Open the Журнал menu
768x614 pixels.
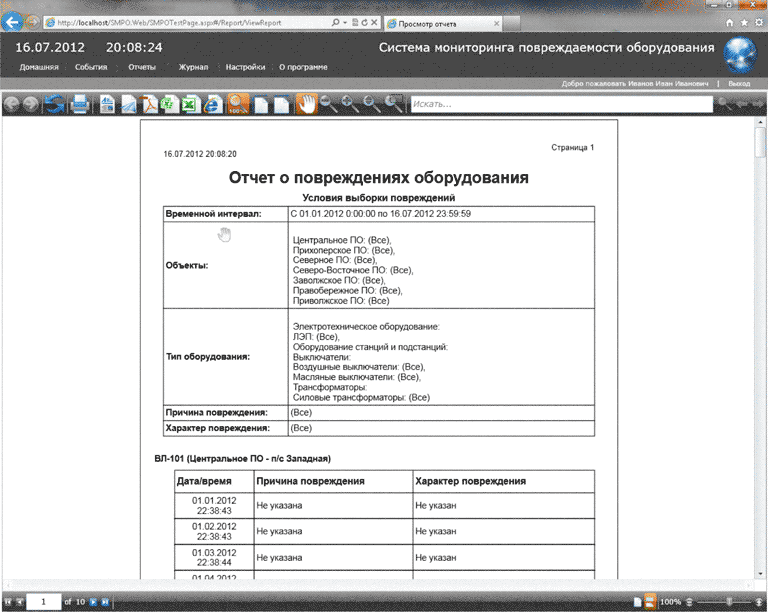coord(193,67)
